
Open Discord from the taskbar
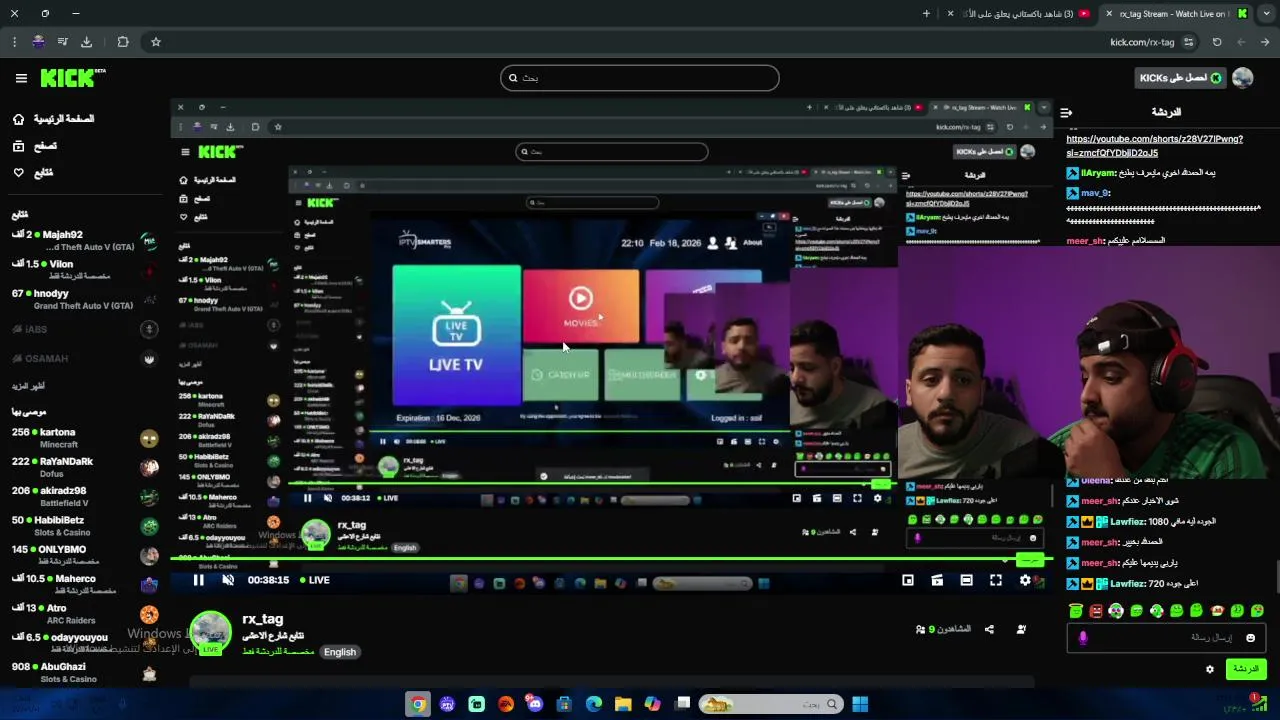point(535,704)
